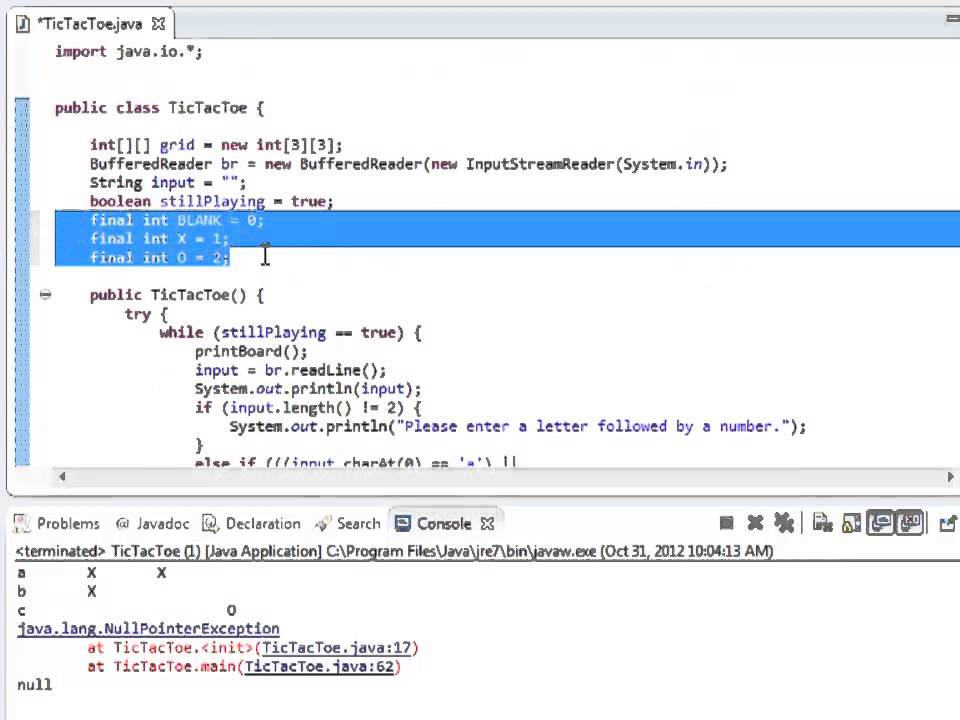Click the "Please enter a letter" println line
The height and width of the screenshot is (720, 960).
[x=518, y=427]
